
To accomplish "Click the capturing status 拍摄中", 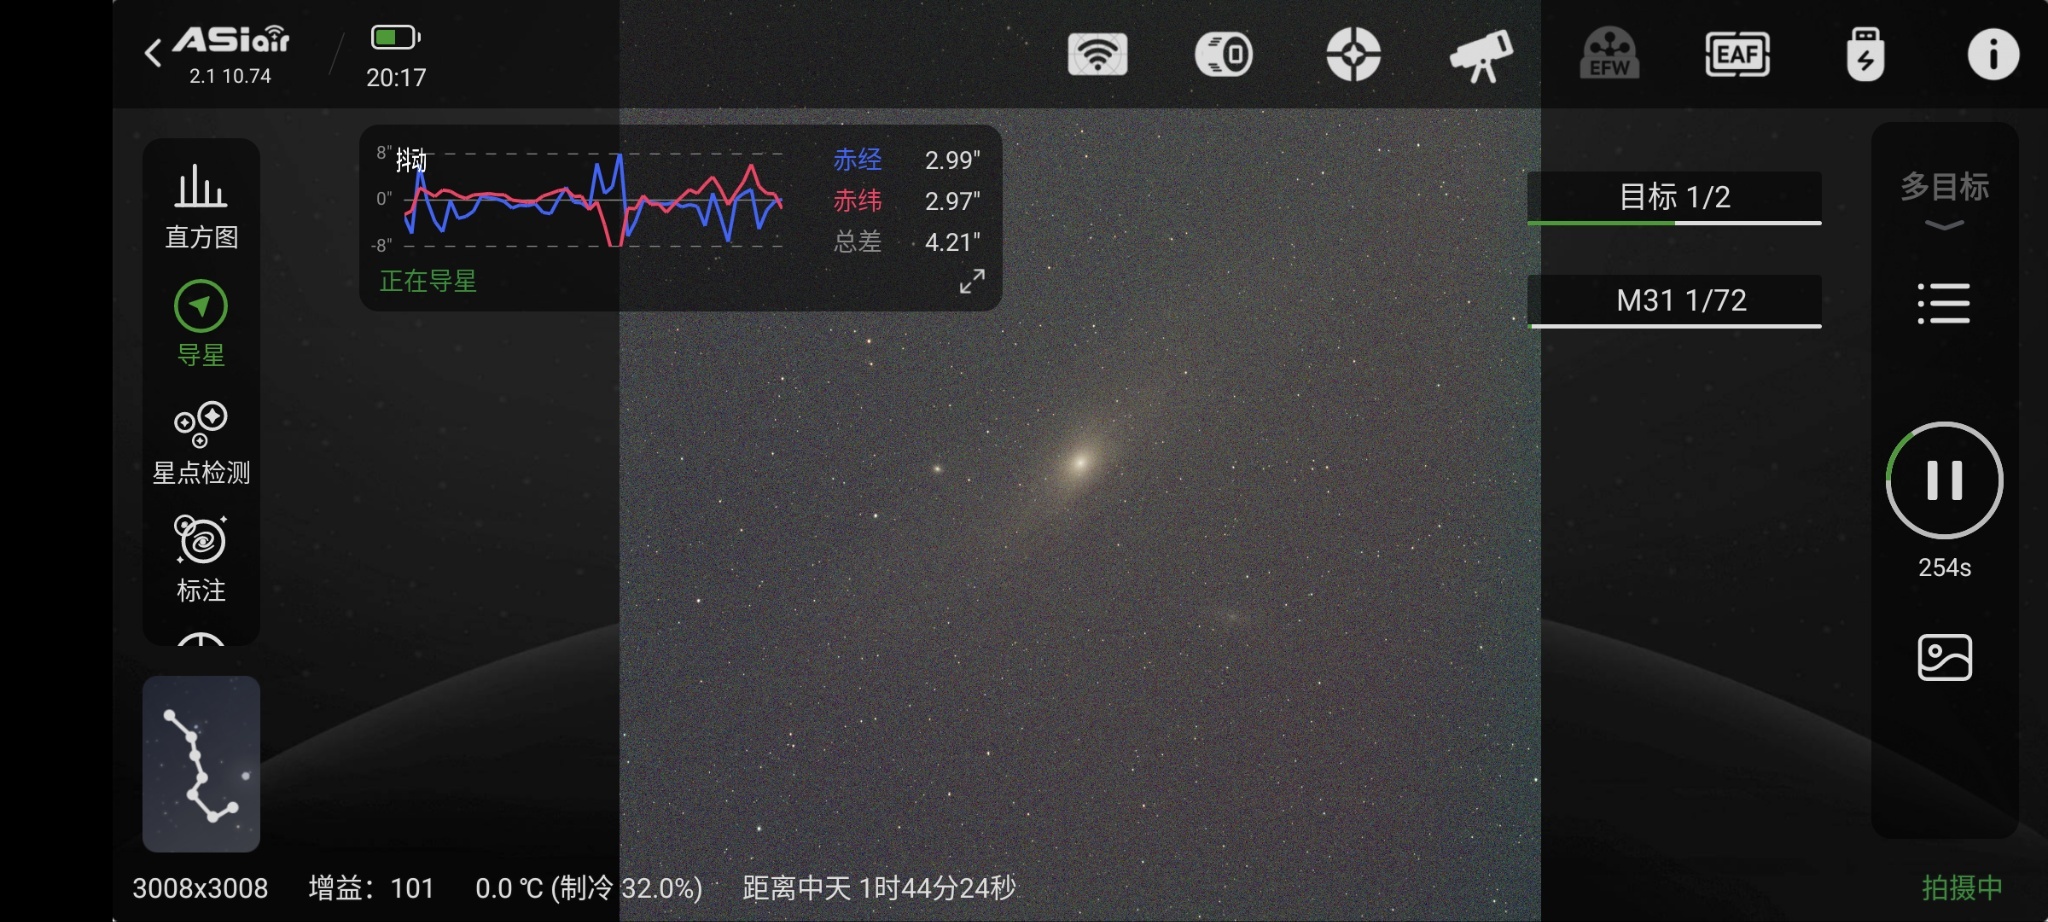I will (1962, 888).
